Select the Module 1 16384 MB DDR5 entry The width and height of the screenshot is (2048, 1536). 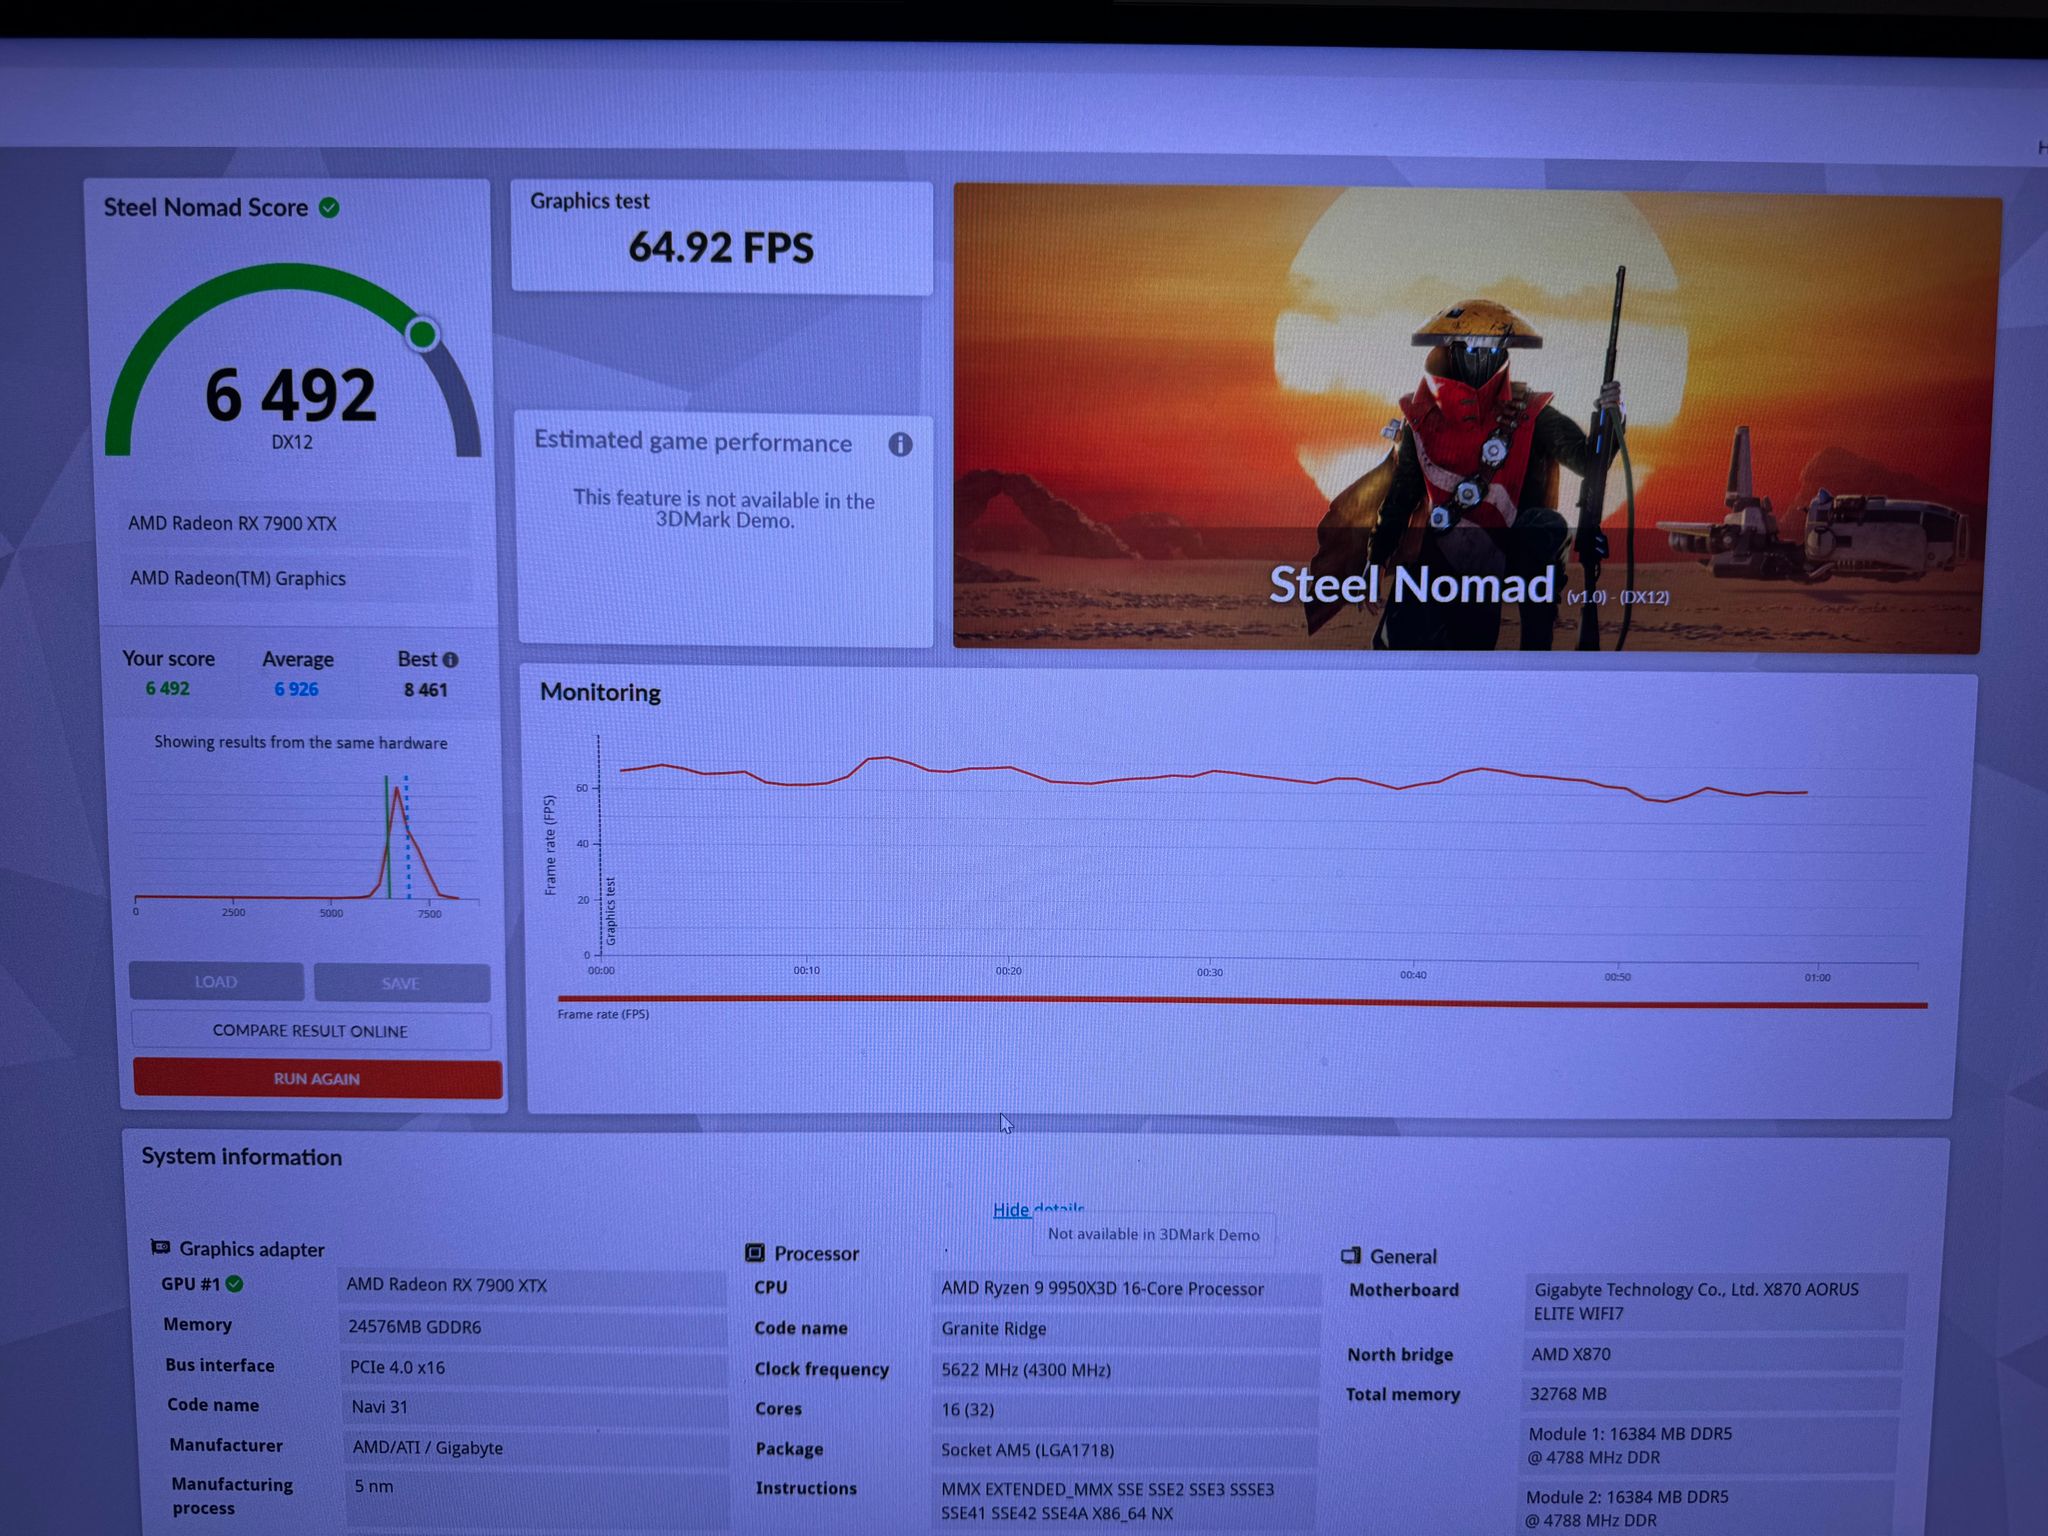1630,1445
